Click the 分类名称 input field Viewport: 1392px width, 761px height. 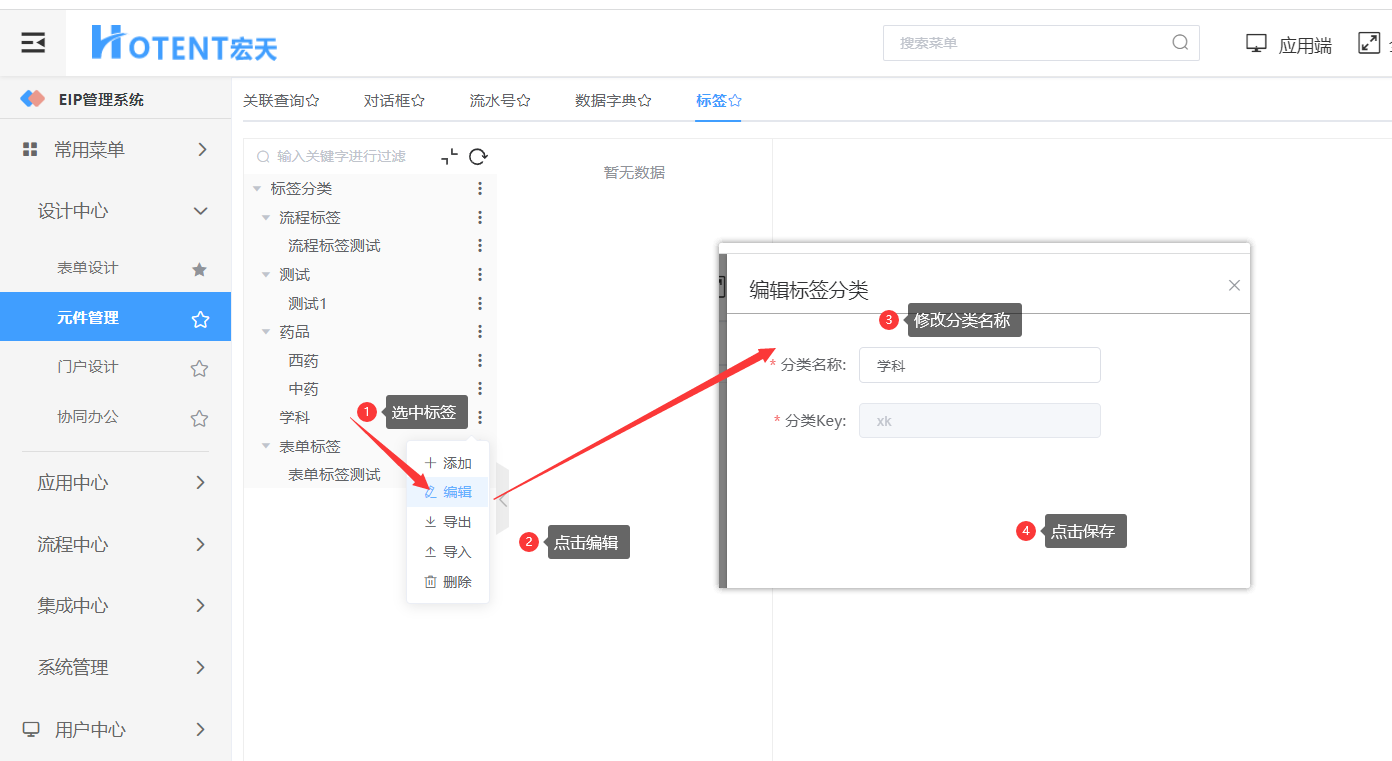tap(980, 365)
